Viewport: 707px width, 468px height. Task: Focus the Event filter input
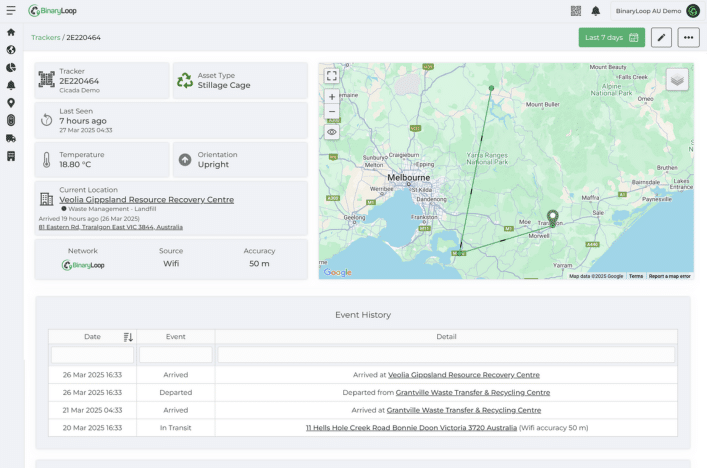175,354
